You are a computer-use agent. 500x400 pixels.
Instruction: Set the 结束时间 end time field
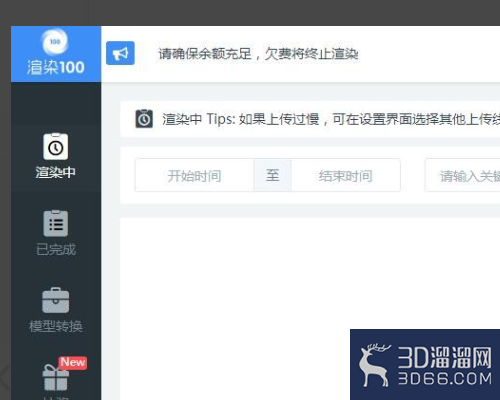(x=346, y=175)
